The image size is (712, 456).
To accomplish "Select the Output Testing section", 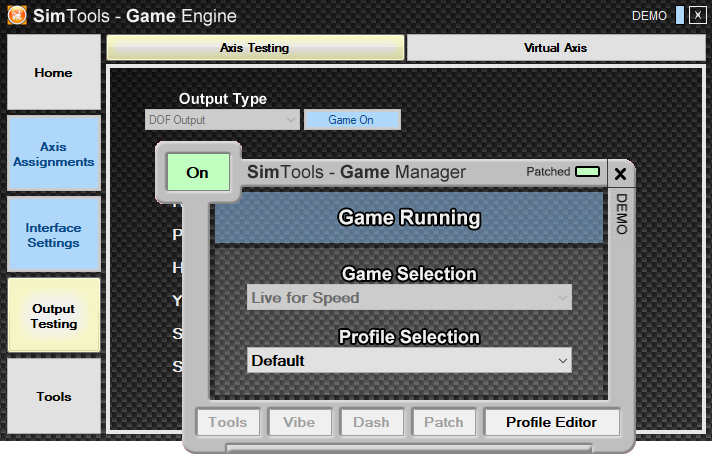I will (x=54, y=315).
